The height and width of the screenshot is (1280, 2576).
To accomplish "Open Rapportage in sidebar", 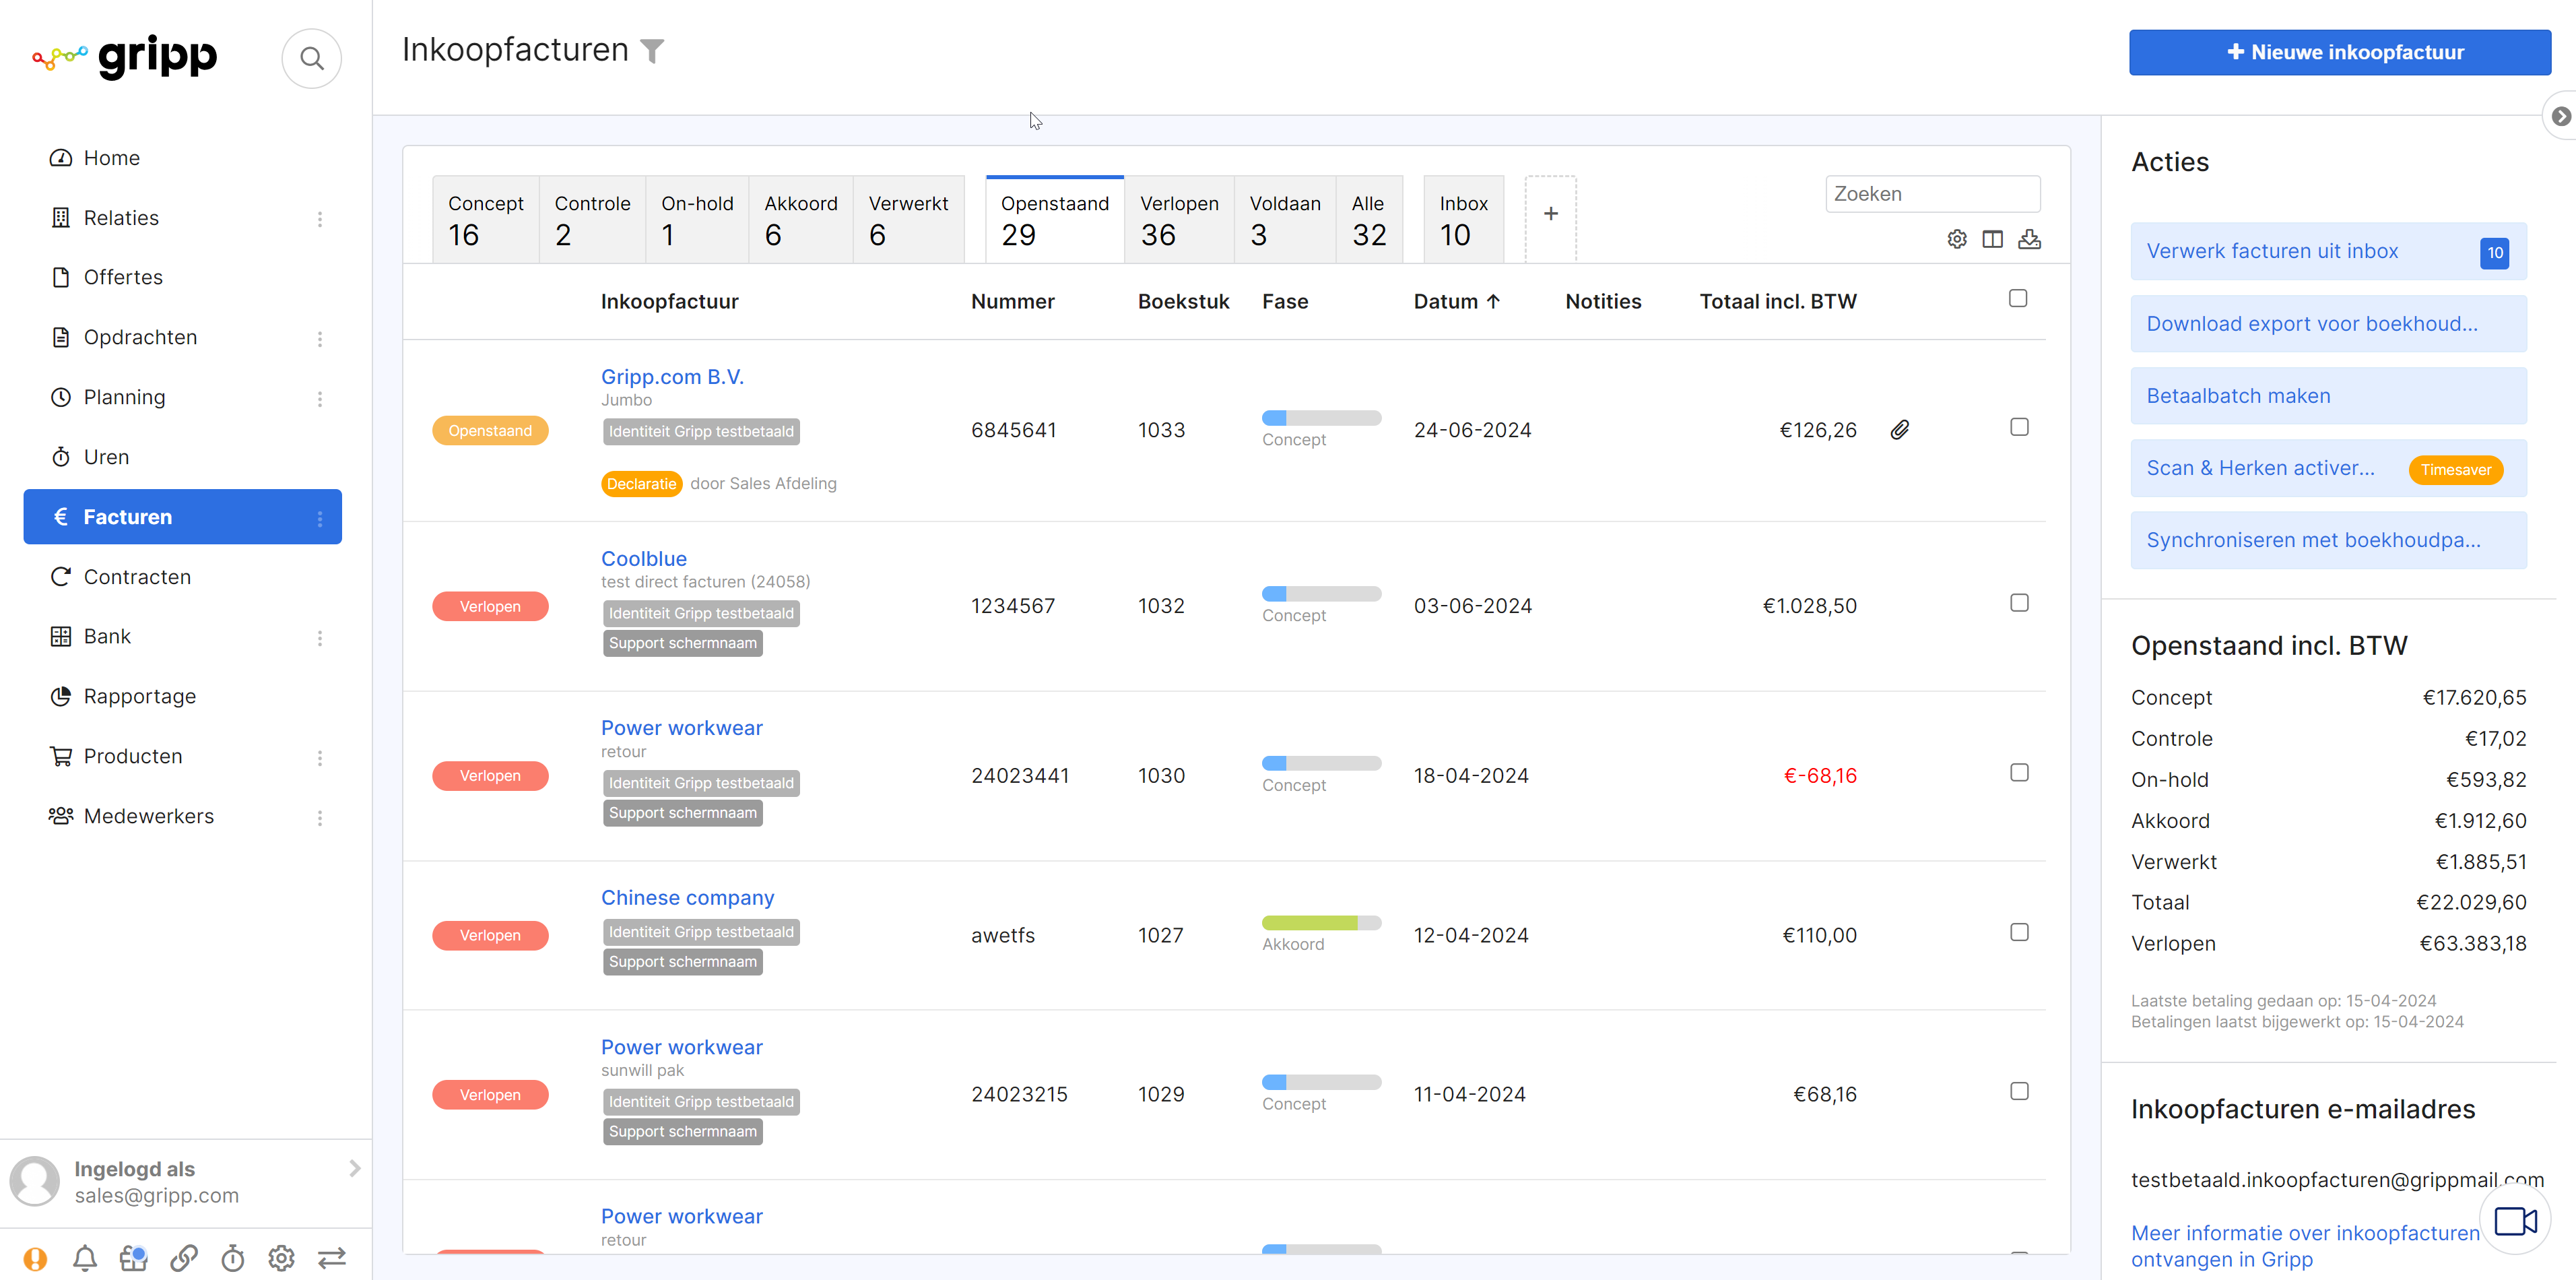I will click(139, 696).
